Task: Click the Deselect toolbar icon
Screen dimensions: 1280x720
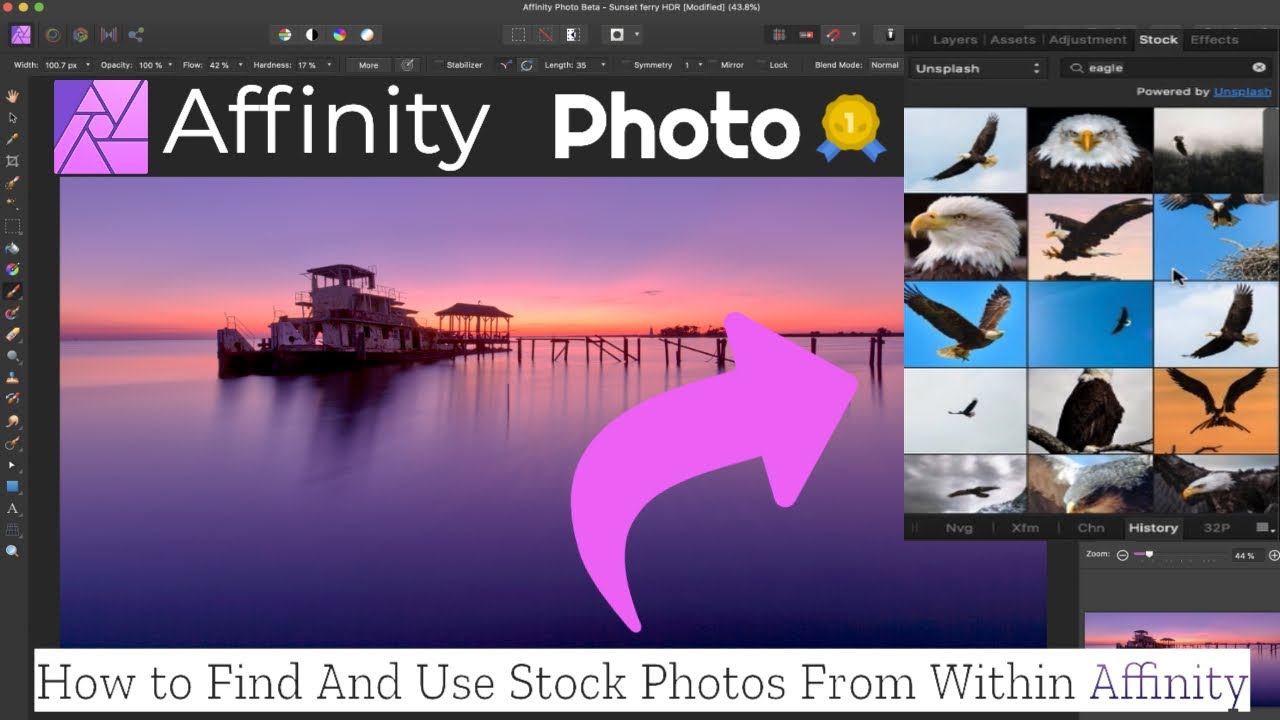Action: pyautogui.click(x=545, y=35)
